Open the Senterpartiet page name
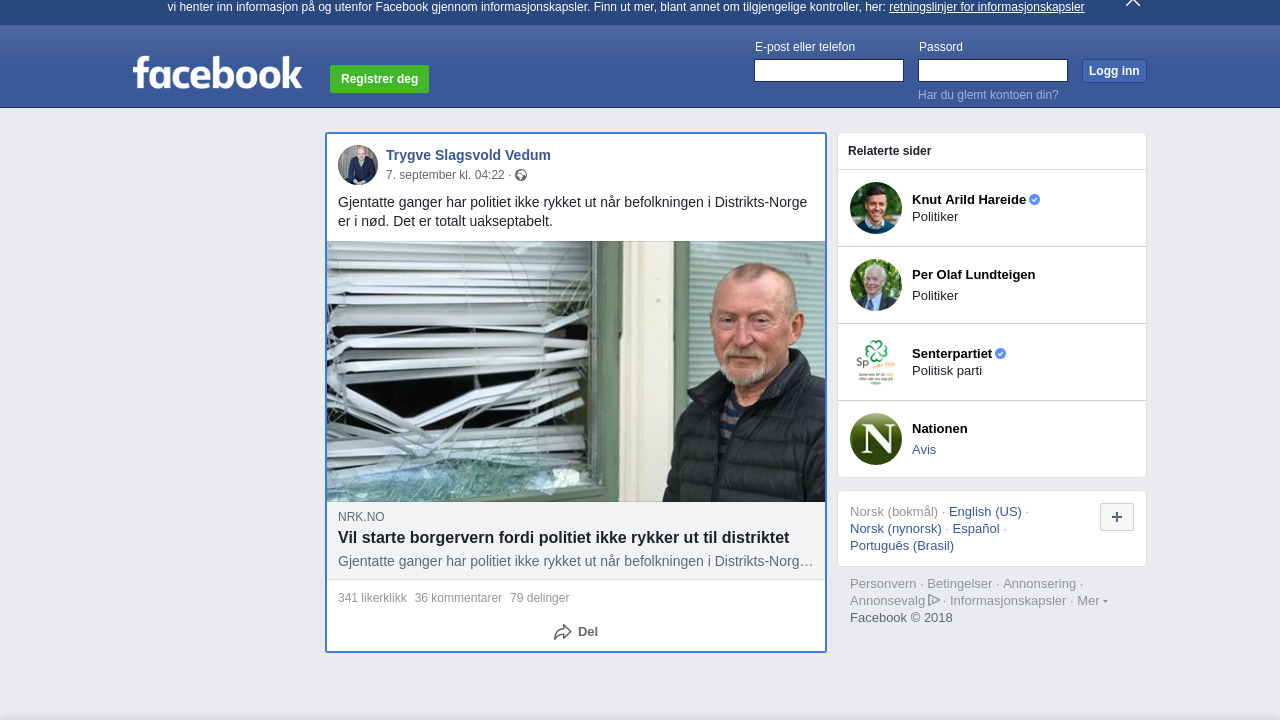Screen dimensions: 1280x720 [952, 353]
